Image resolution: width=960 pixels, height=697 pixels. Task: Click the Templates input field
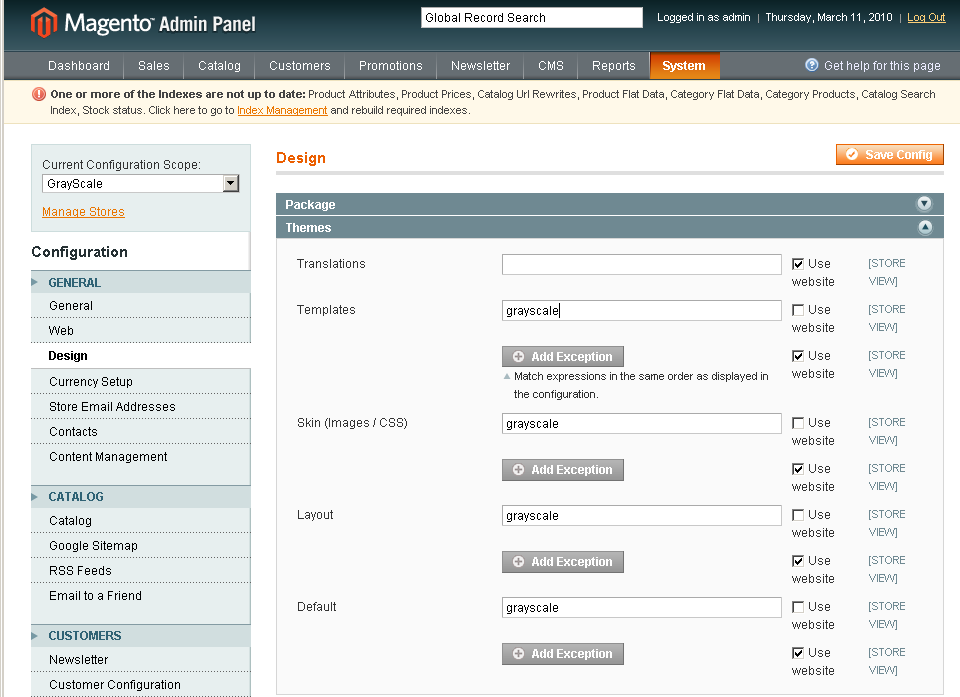pyautogui.click(x=642, y=311)
